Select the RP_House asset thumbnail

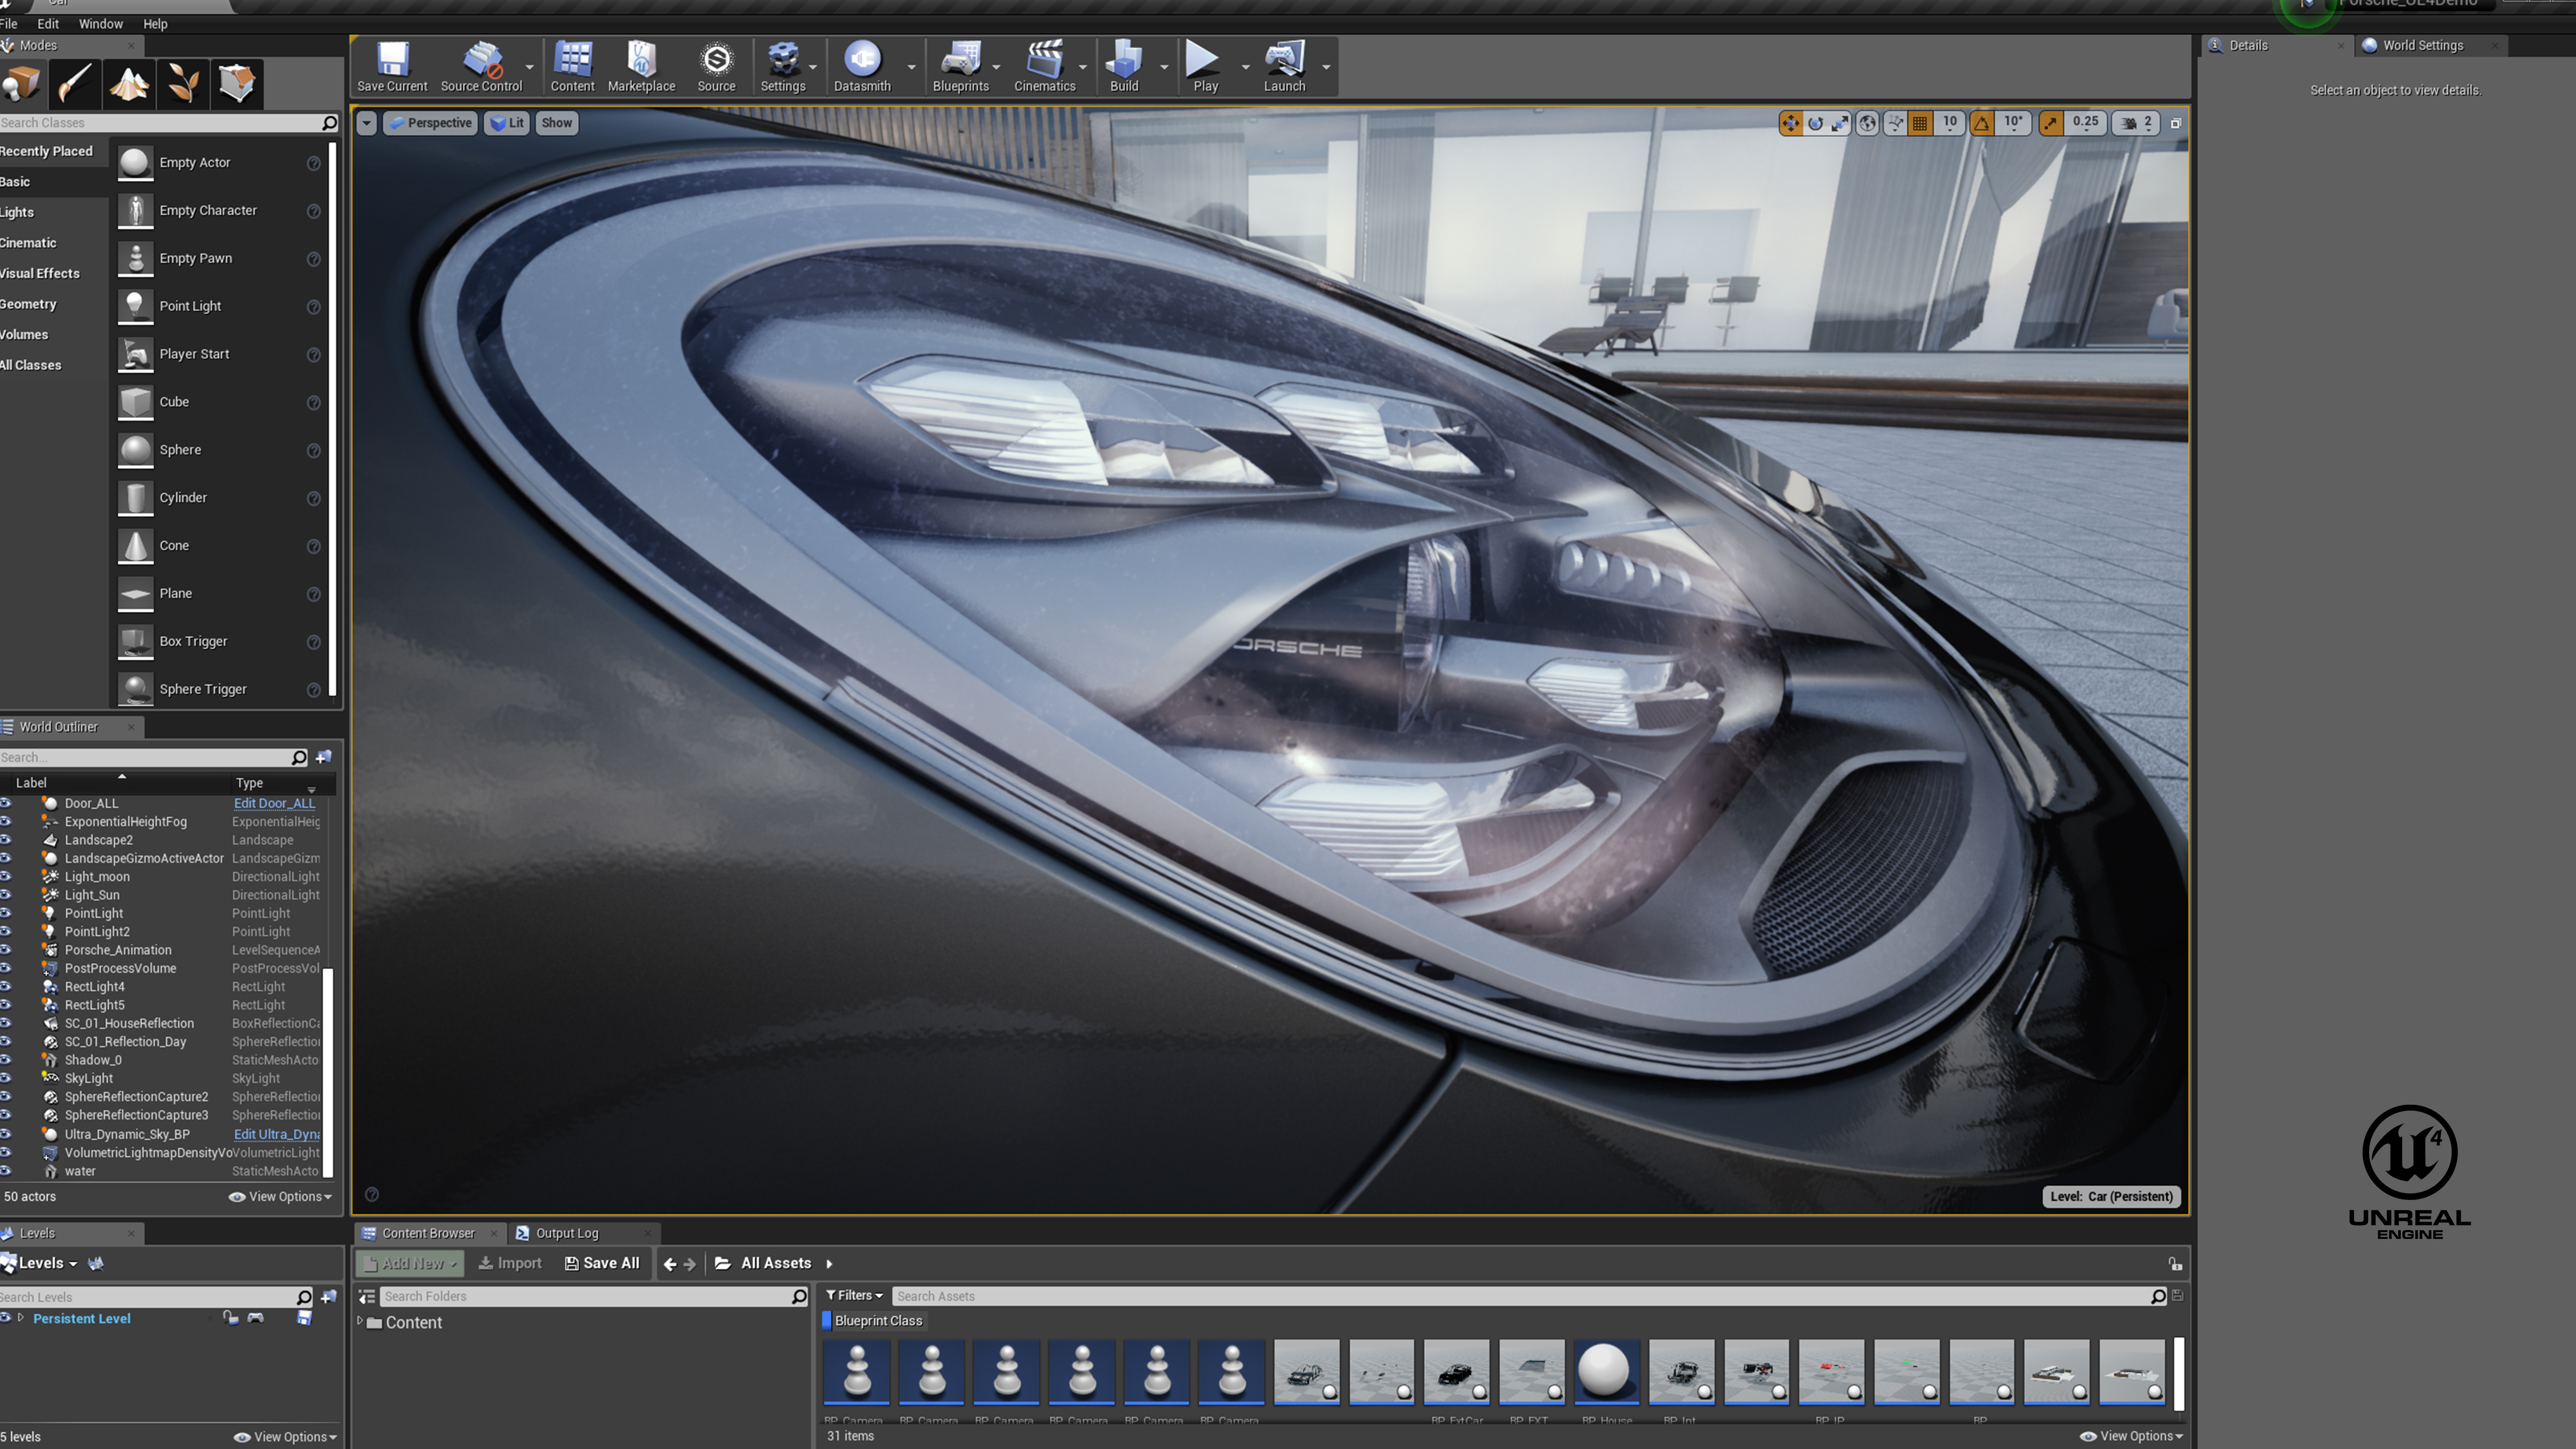tap(1606, 1372)
